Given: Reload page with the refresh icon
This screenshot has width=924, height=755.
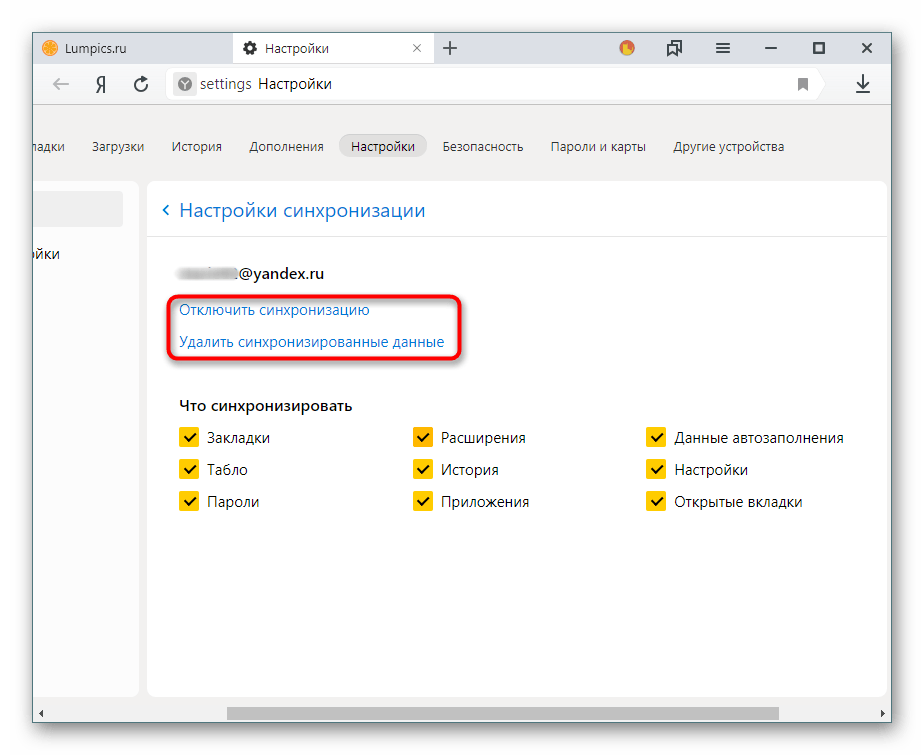Looking at the screenshot, I should coord(141,85).
